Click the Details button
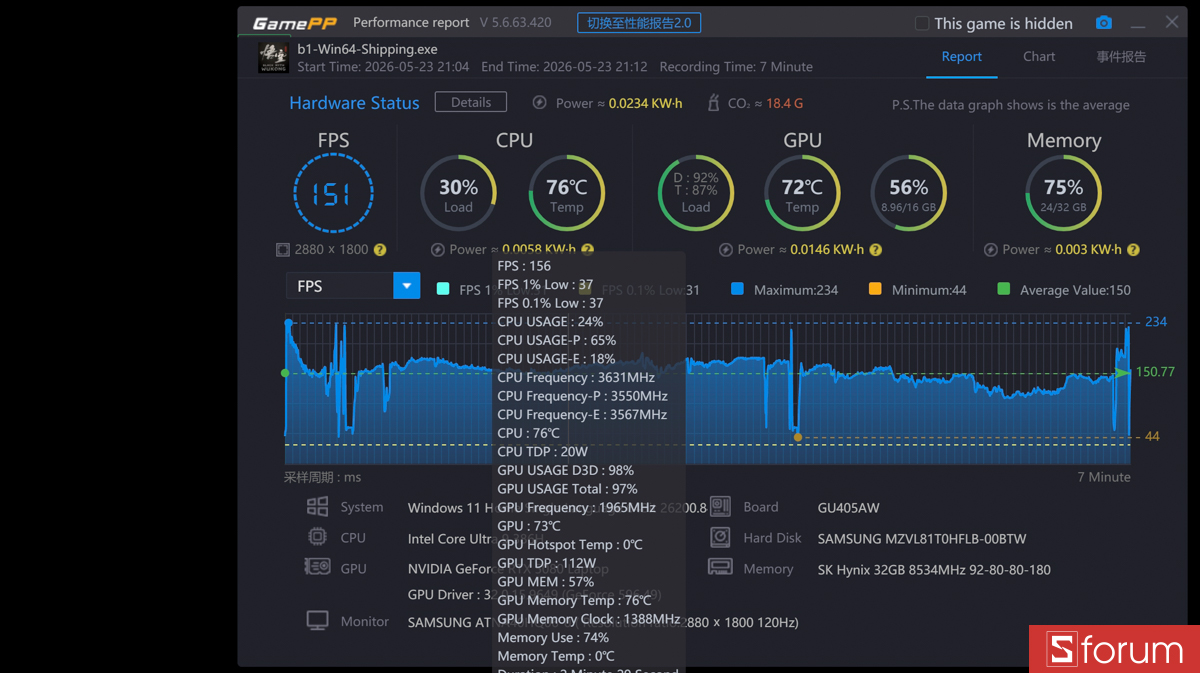This screenshot has width=1200, height=673. click(x=471, y=102)
